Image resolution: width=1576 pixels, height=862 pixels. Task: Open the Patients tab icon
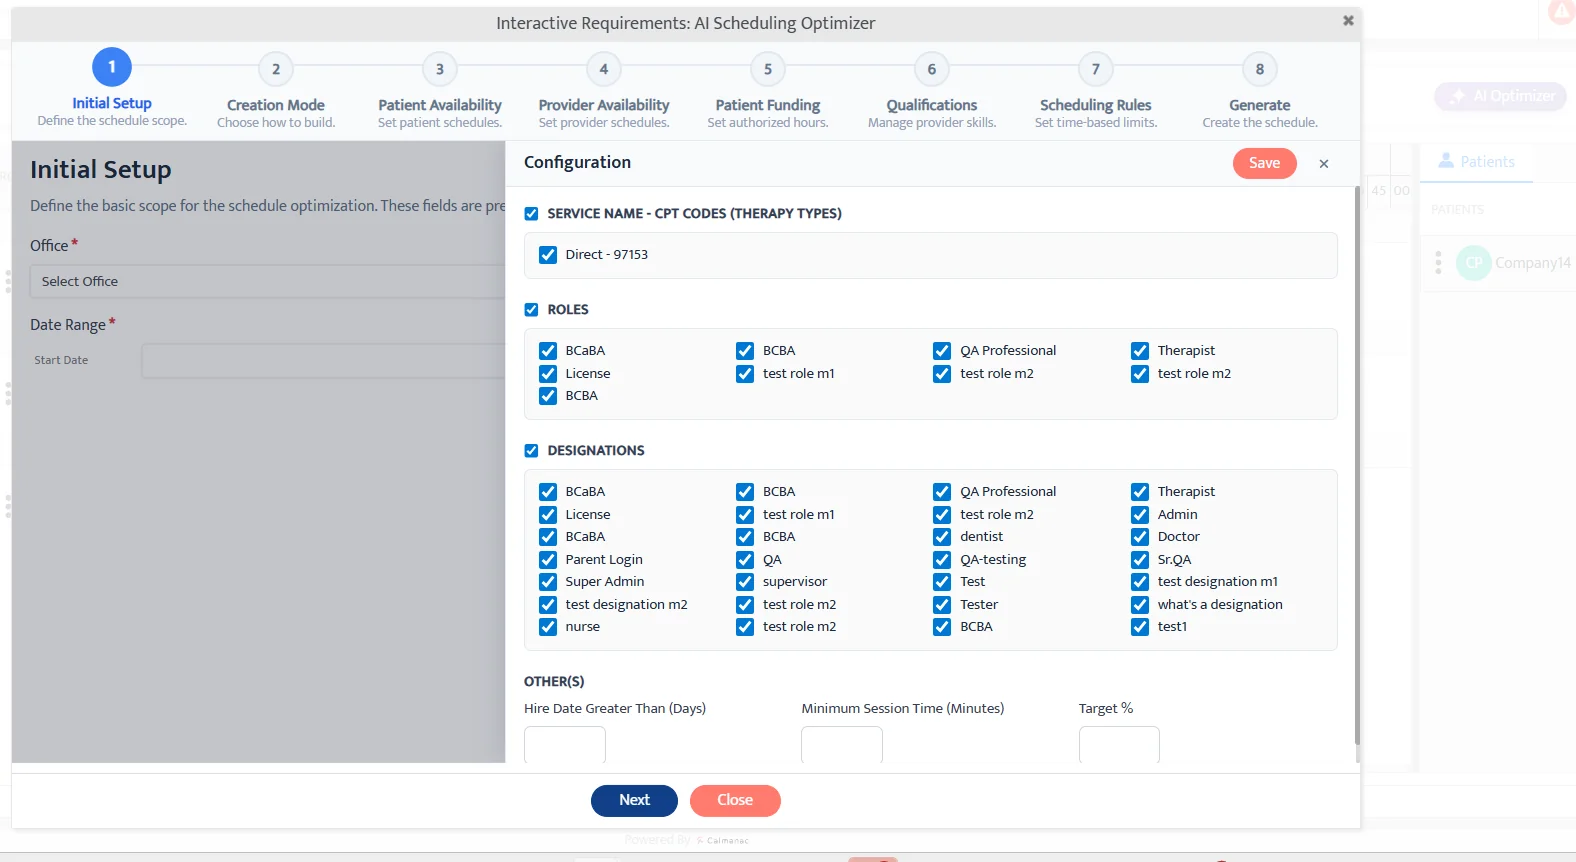pos(1446,160)
